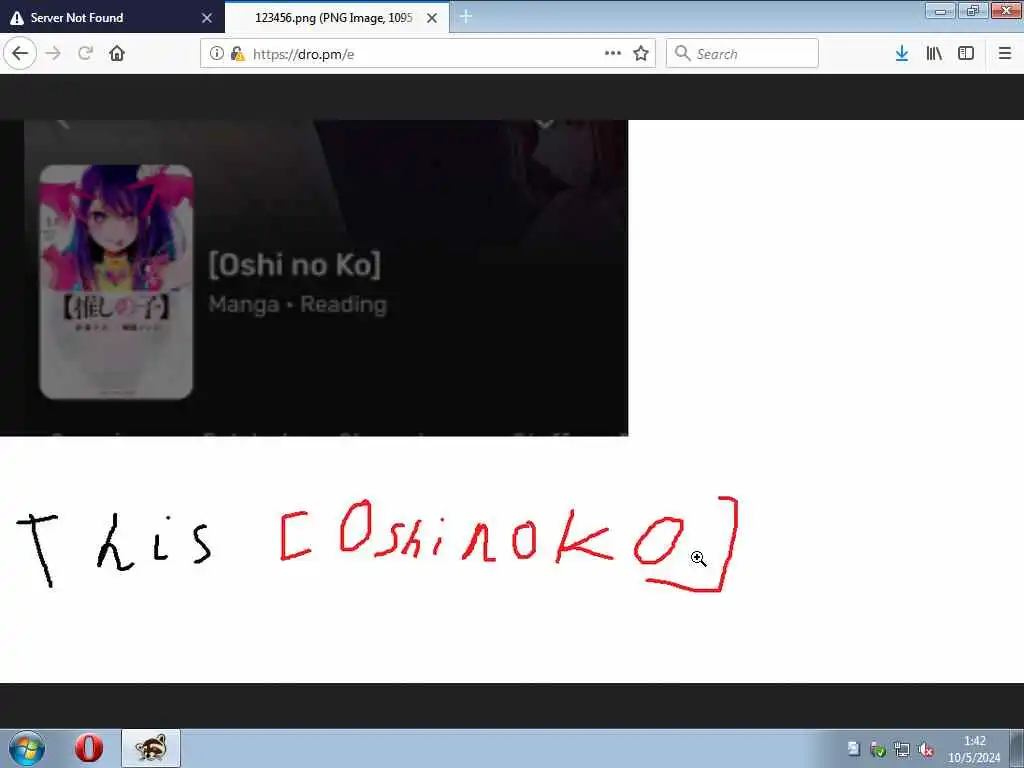Minimize the Firefox window

pos(940,10)
